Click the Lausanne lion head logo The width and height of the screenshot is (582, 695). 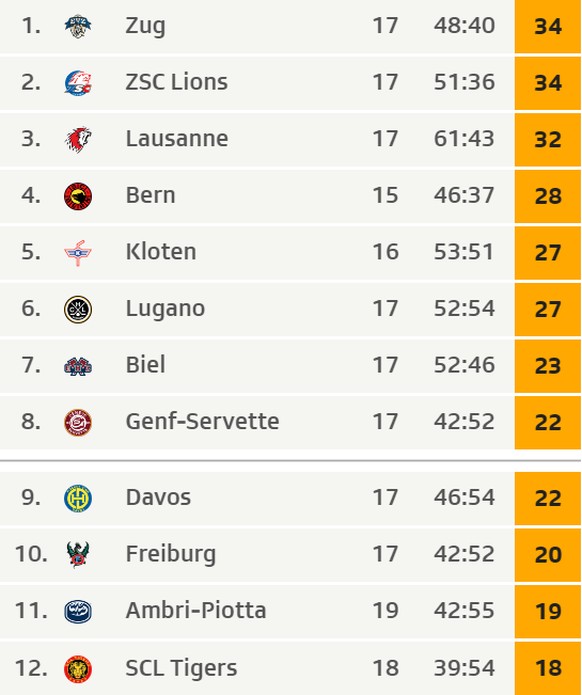78,140
